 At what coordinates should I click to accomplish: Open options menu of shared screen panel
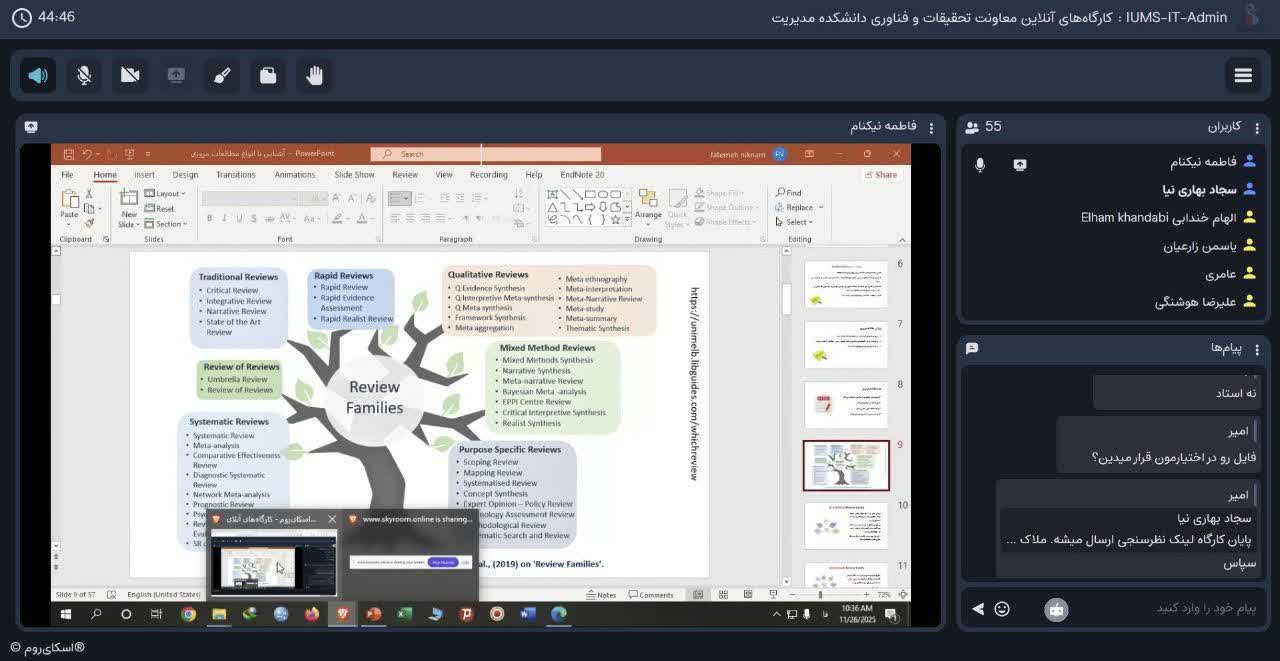pos(931,127)
